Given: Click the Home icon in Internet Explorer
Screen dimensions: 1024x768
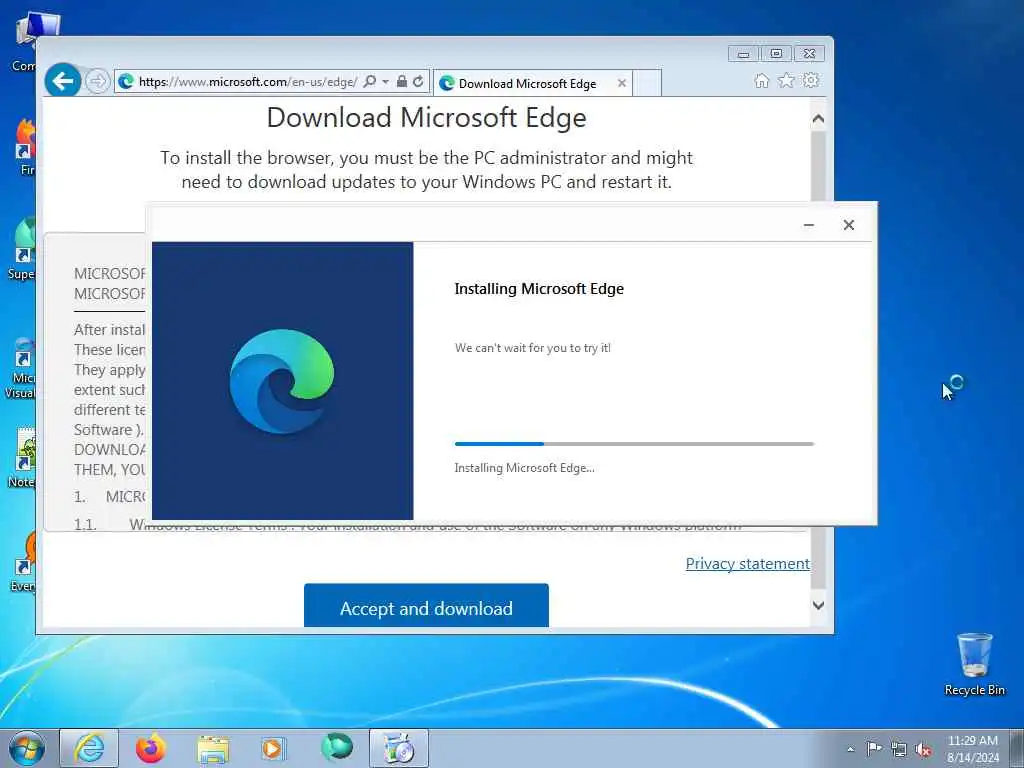Looking at the screenshot, I should [761, 80].
